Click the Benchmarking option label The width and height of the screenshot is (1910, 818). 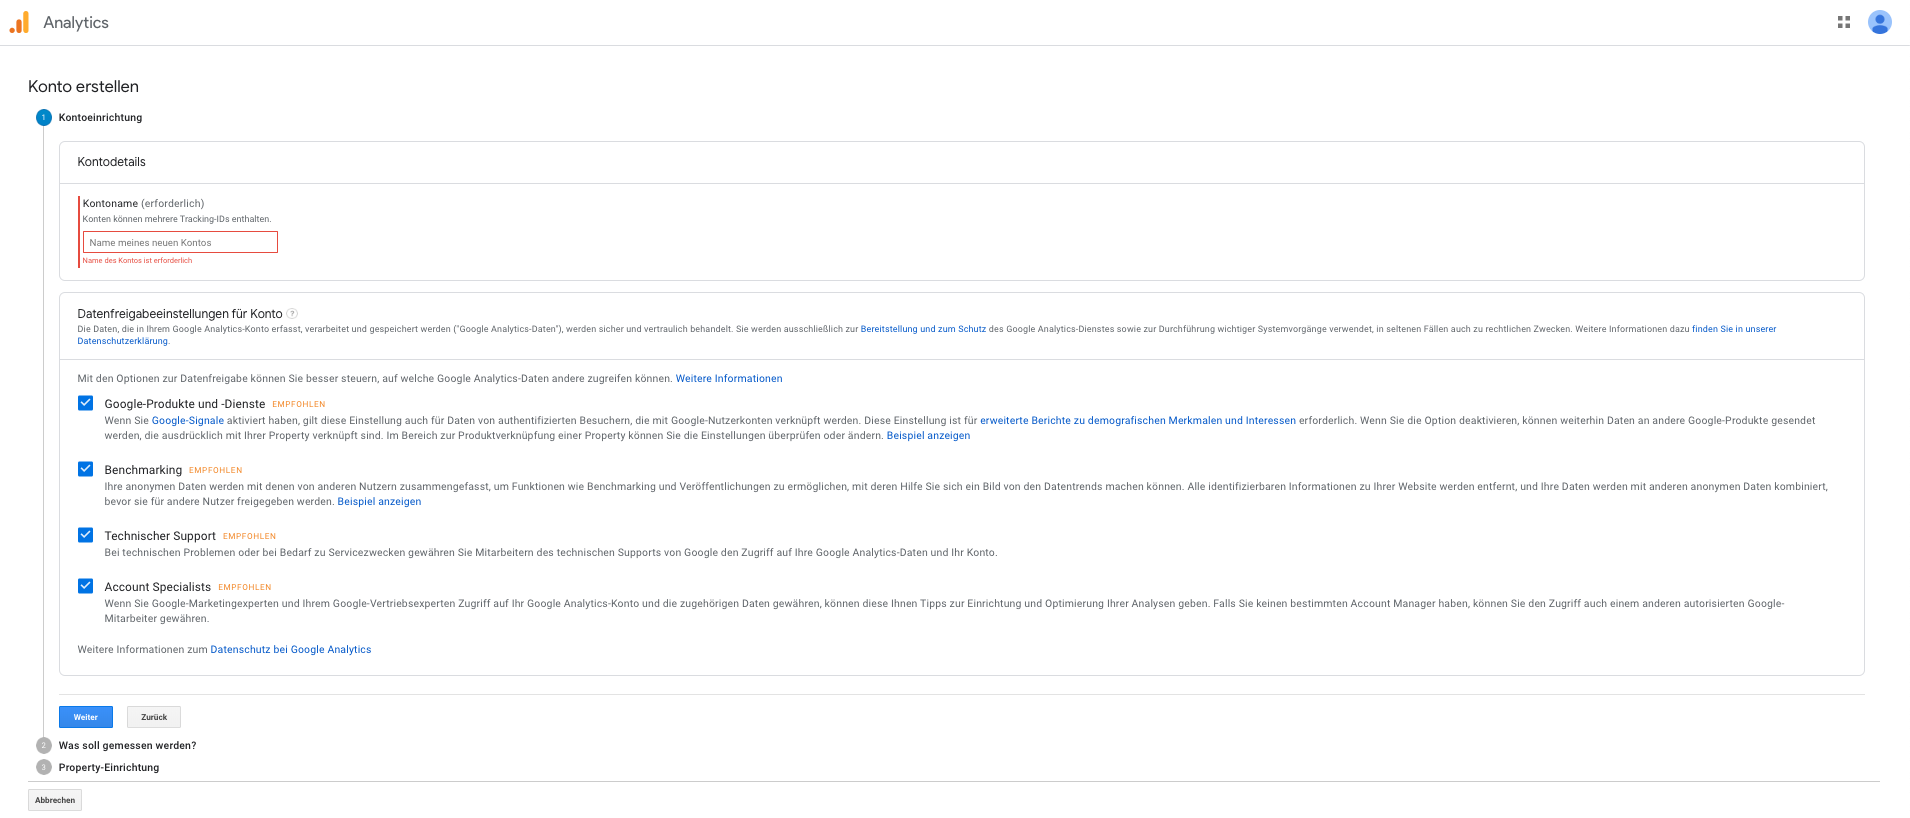[x=143, y=470]
